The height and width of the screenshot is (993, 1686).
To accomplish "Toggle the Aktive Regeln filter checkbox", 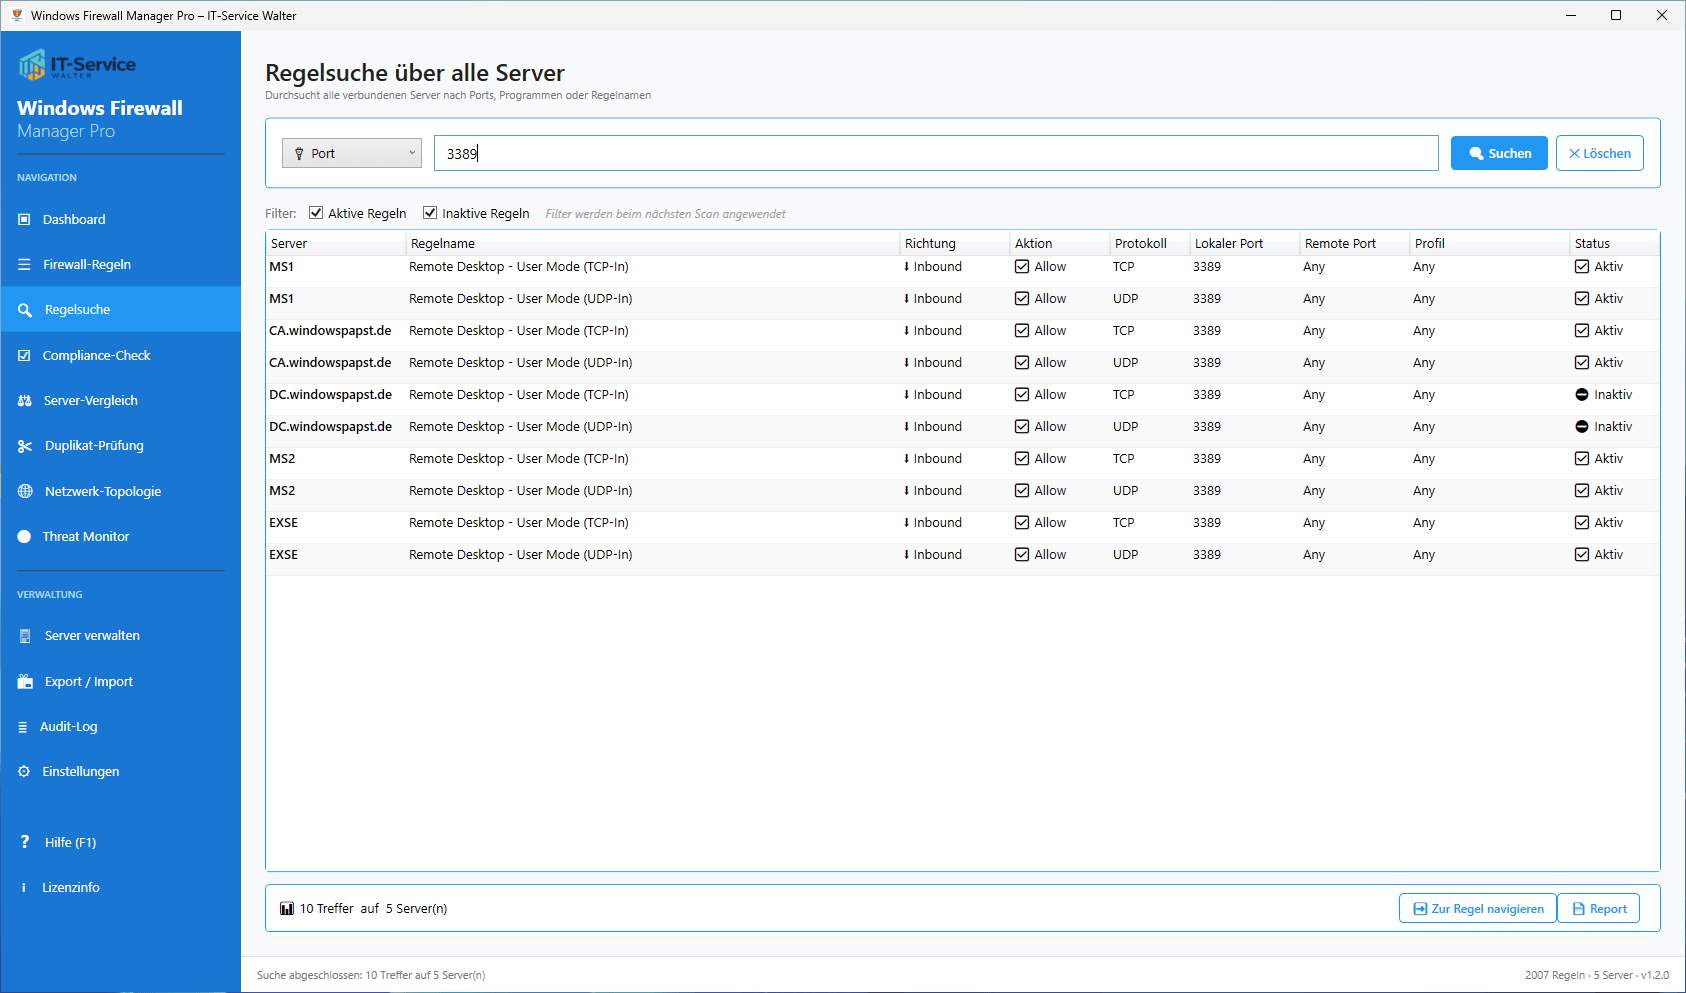I will tap(316, 213).
